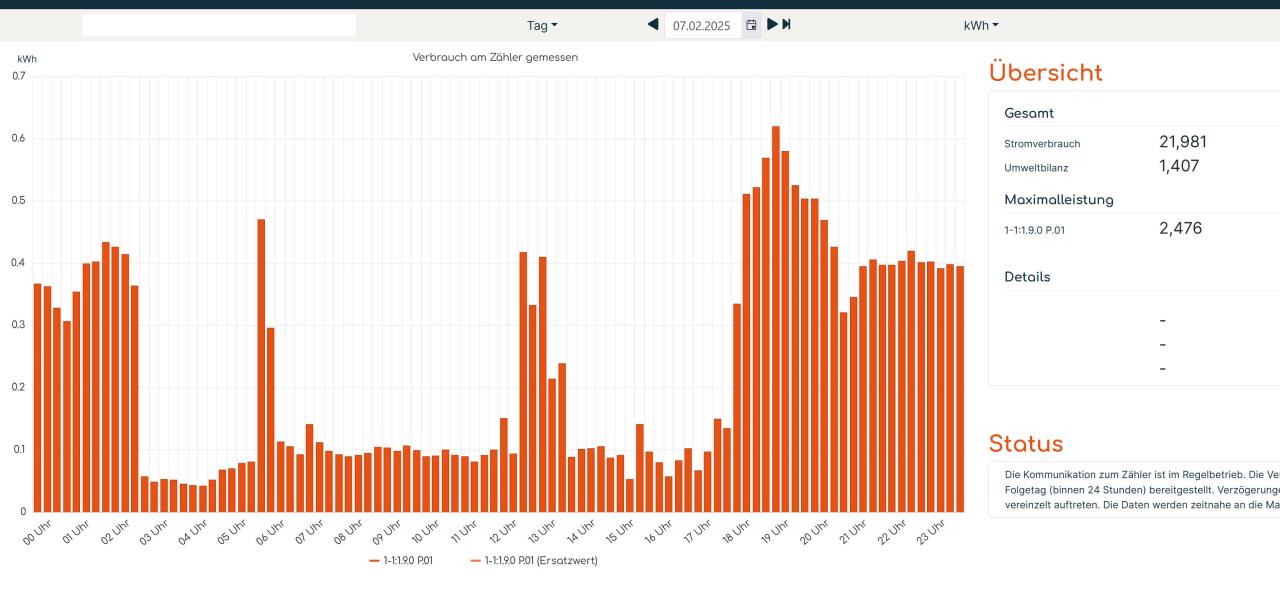Select the Maximalleistung value 2,476
Image resolution: width=1280 pixels, height=589 pixels.
(x=1180, y=228)
